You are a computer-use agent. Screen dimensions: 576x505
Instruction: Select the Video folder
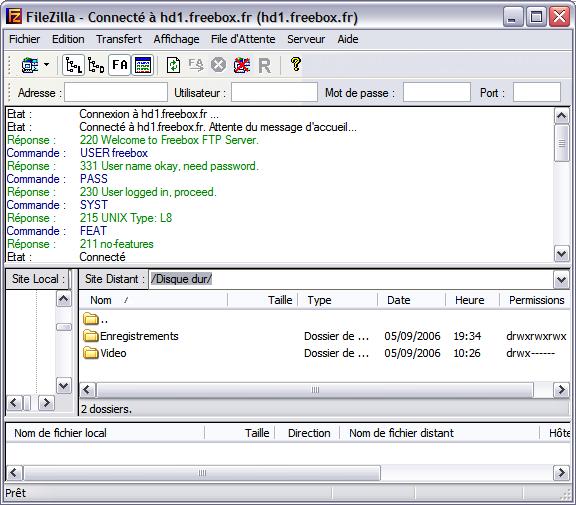pyautogui.click(x=105, y=353)
